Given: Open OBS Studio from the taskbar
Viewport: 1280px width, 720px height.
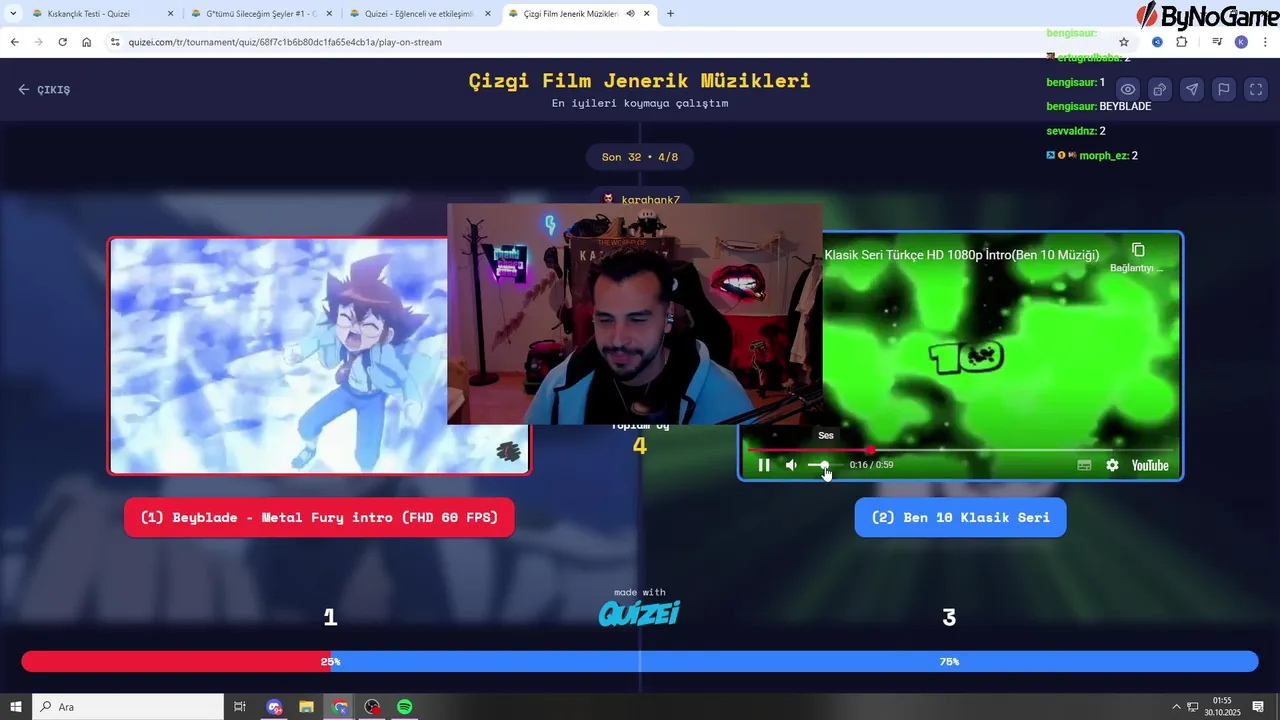Looking at the screenshot, I should point(372,707).
